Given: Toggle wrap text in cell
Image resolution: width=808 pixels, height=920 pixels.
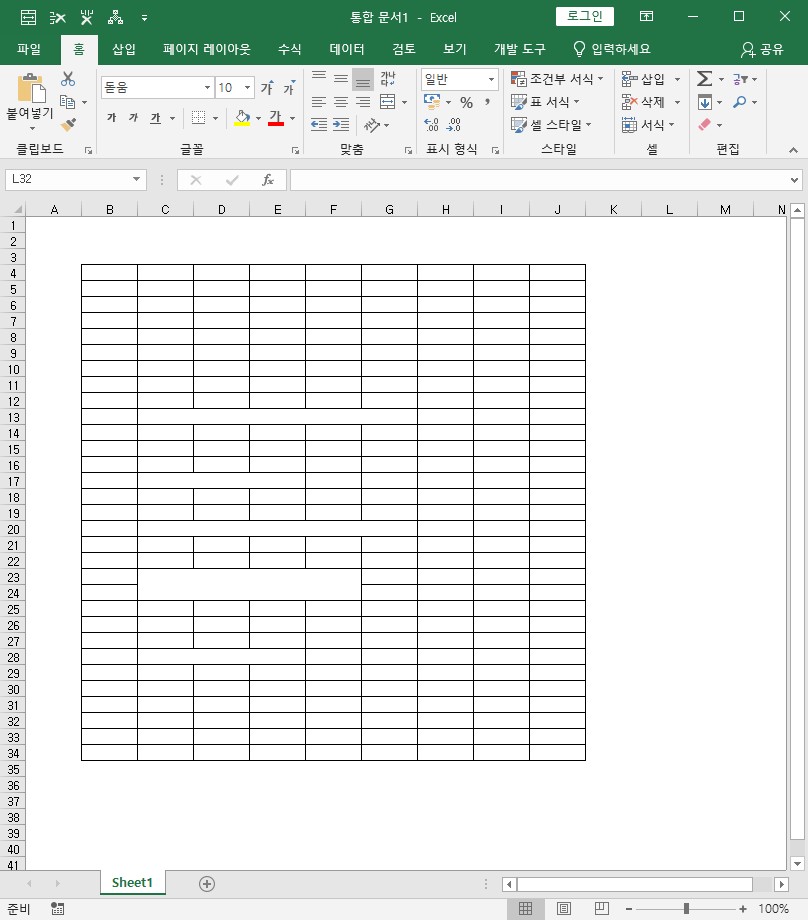Looking at the screenshot, I should point(388,78).
